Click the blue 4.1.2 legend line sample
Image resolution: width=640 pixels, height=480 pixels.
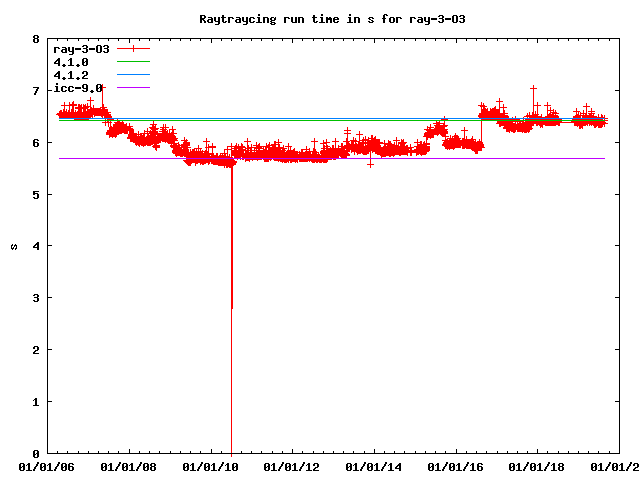click(133, 75)
